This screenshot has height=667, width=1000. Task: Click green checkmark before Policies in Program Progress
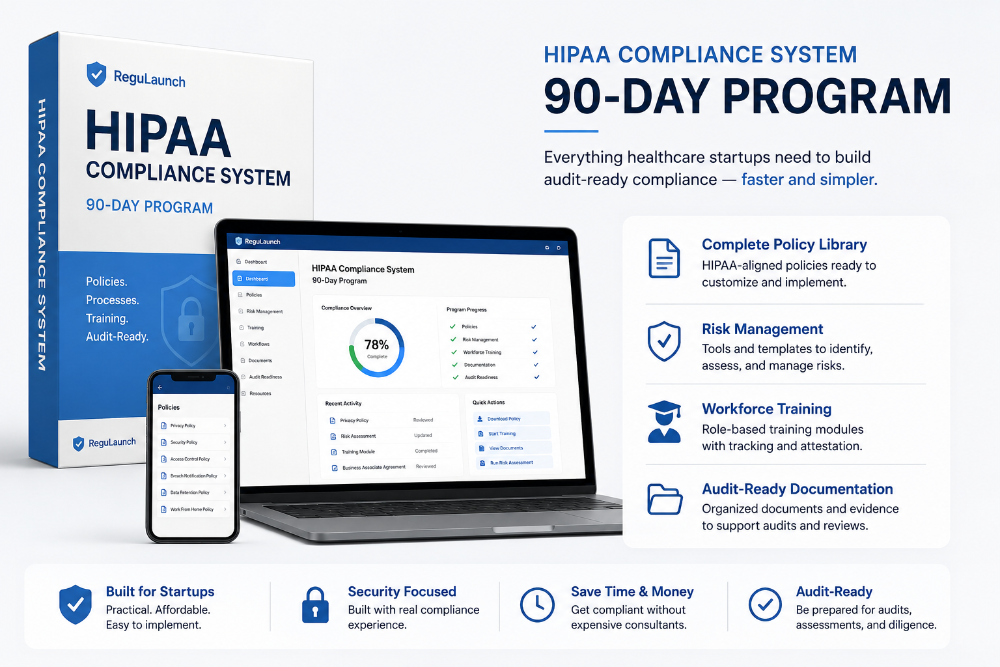pyautogui.click(x=453, y=326)
